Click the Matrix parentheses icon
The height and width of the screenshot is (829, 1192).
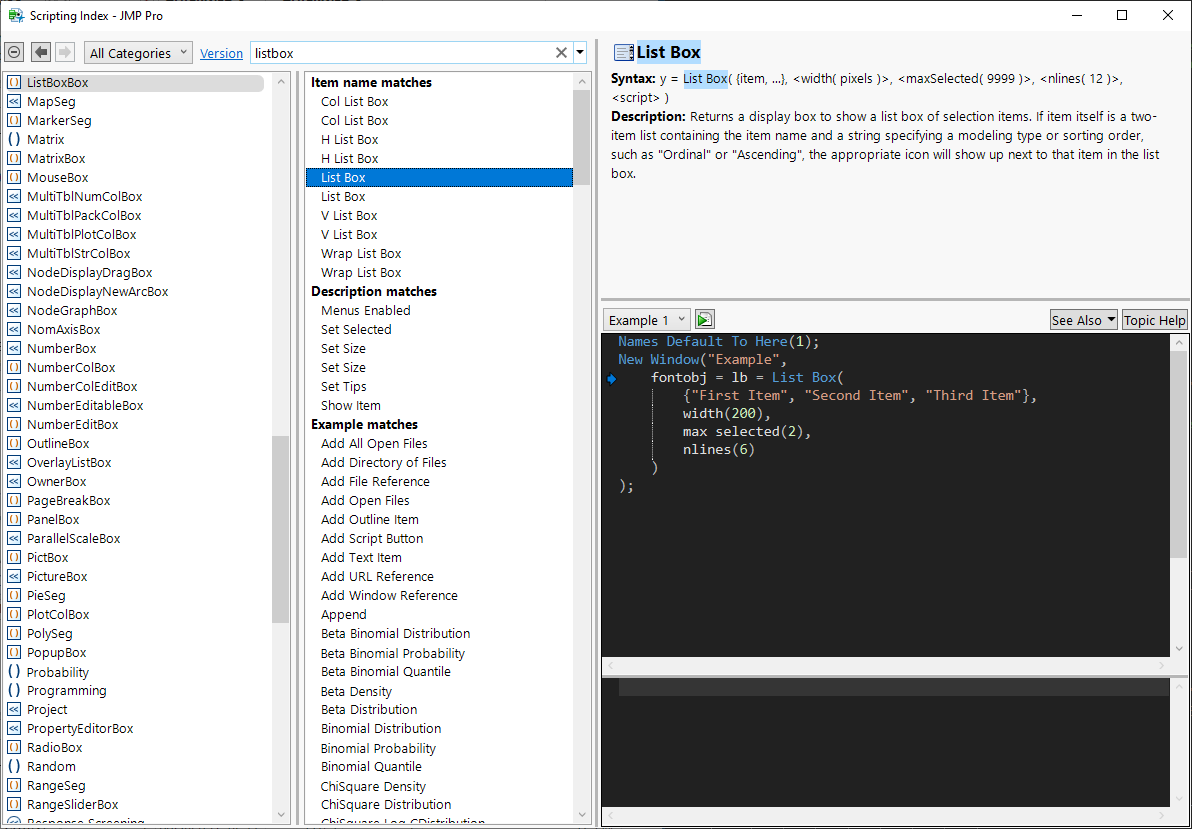click(x=14, y=139)
